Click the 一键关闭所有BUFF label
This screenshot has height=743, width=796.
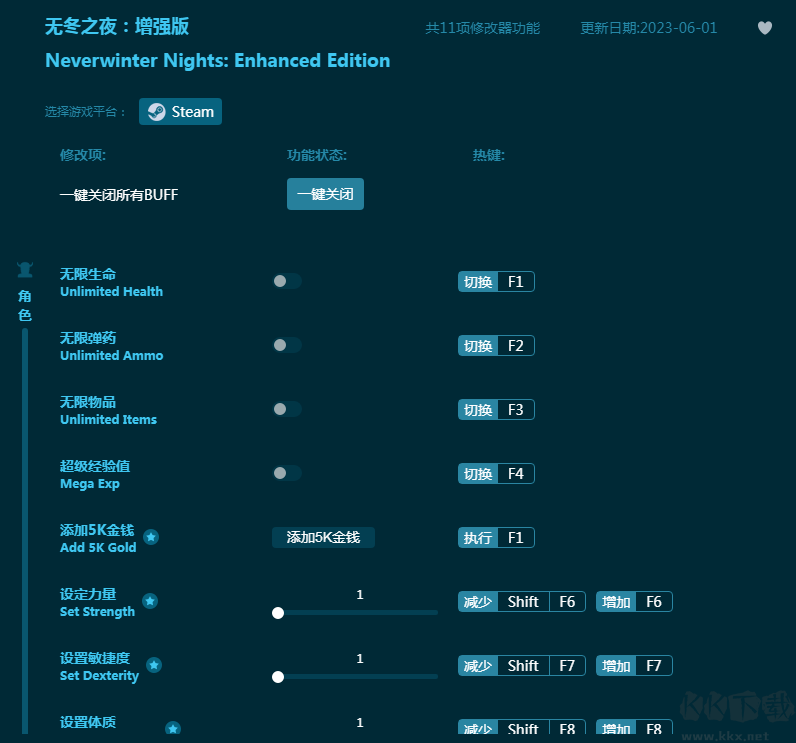coord(119,195)
